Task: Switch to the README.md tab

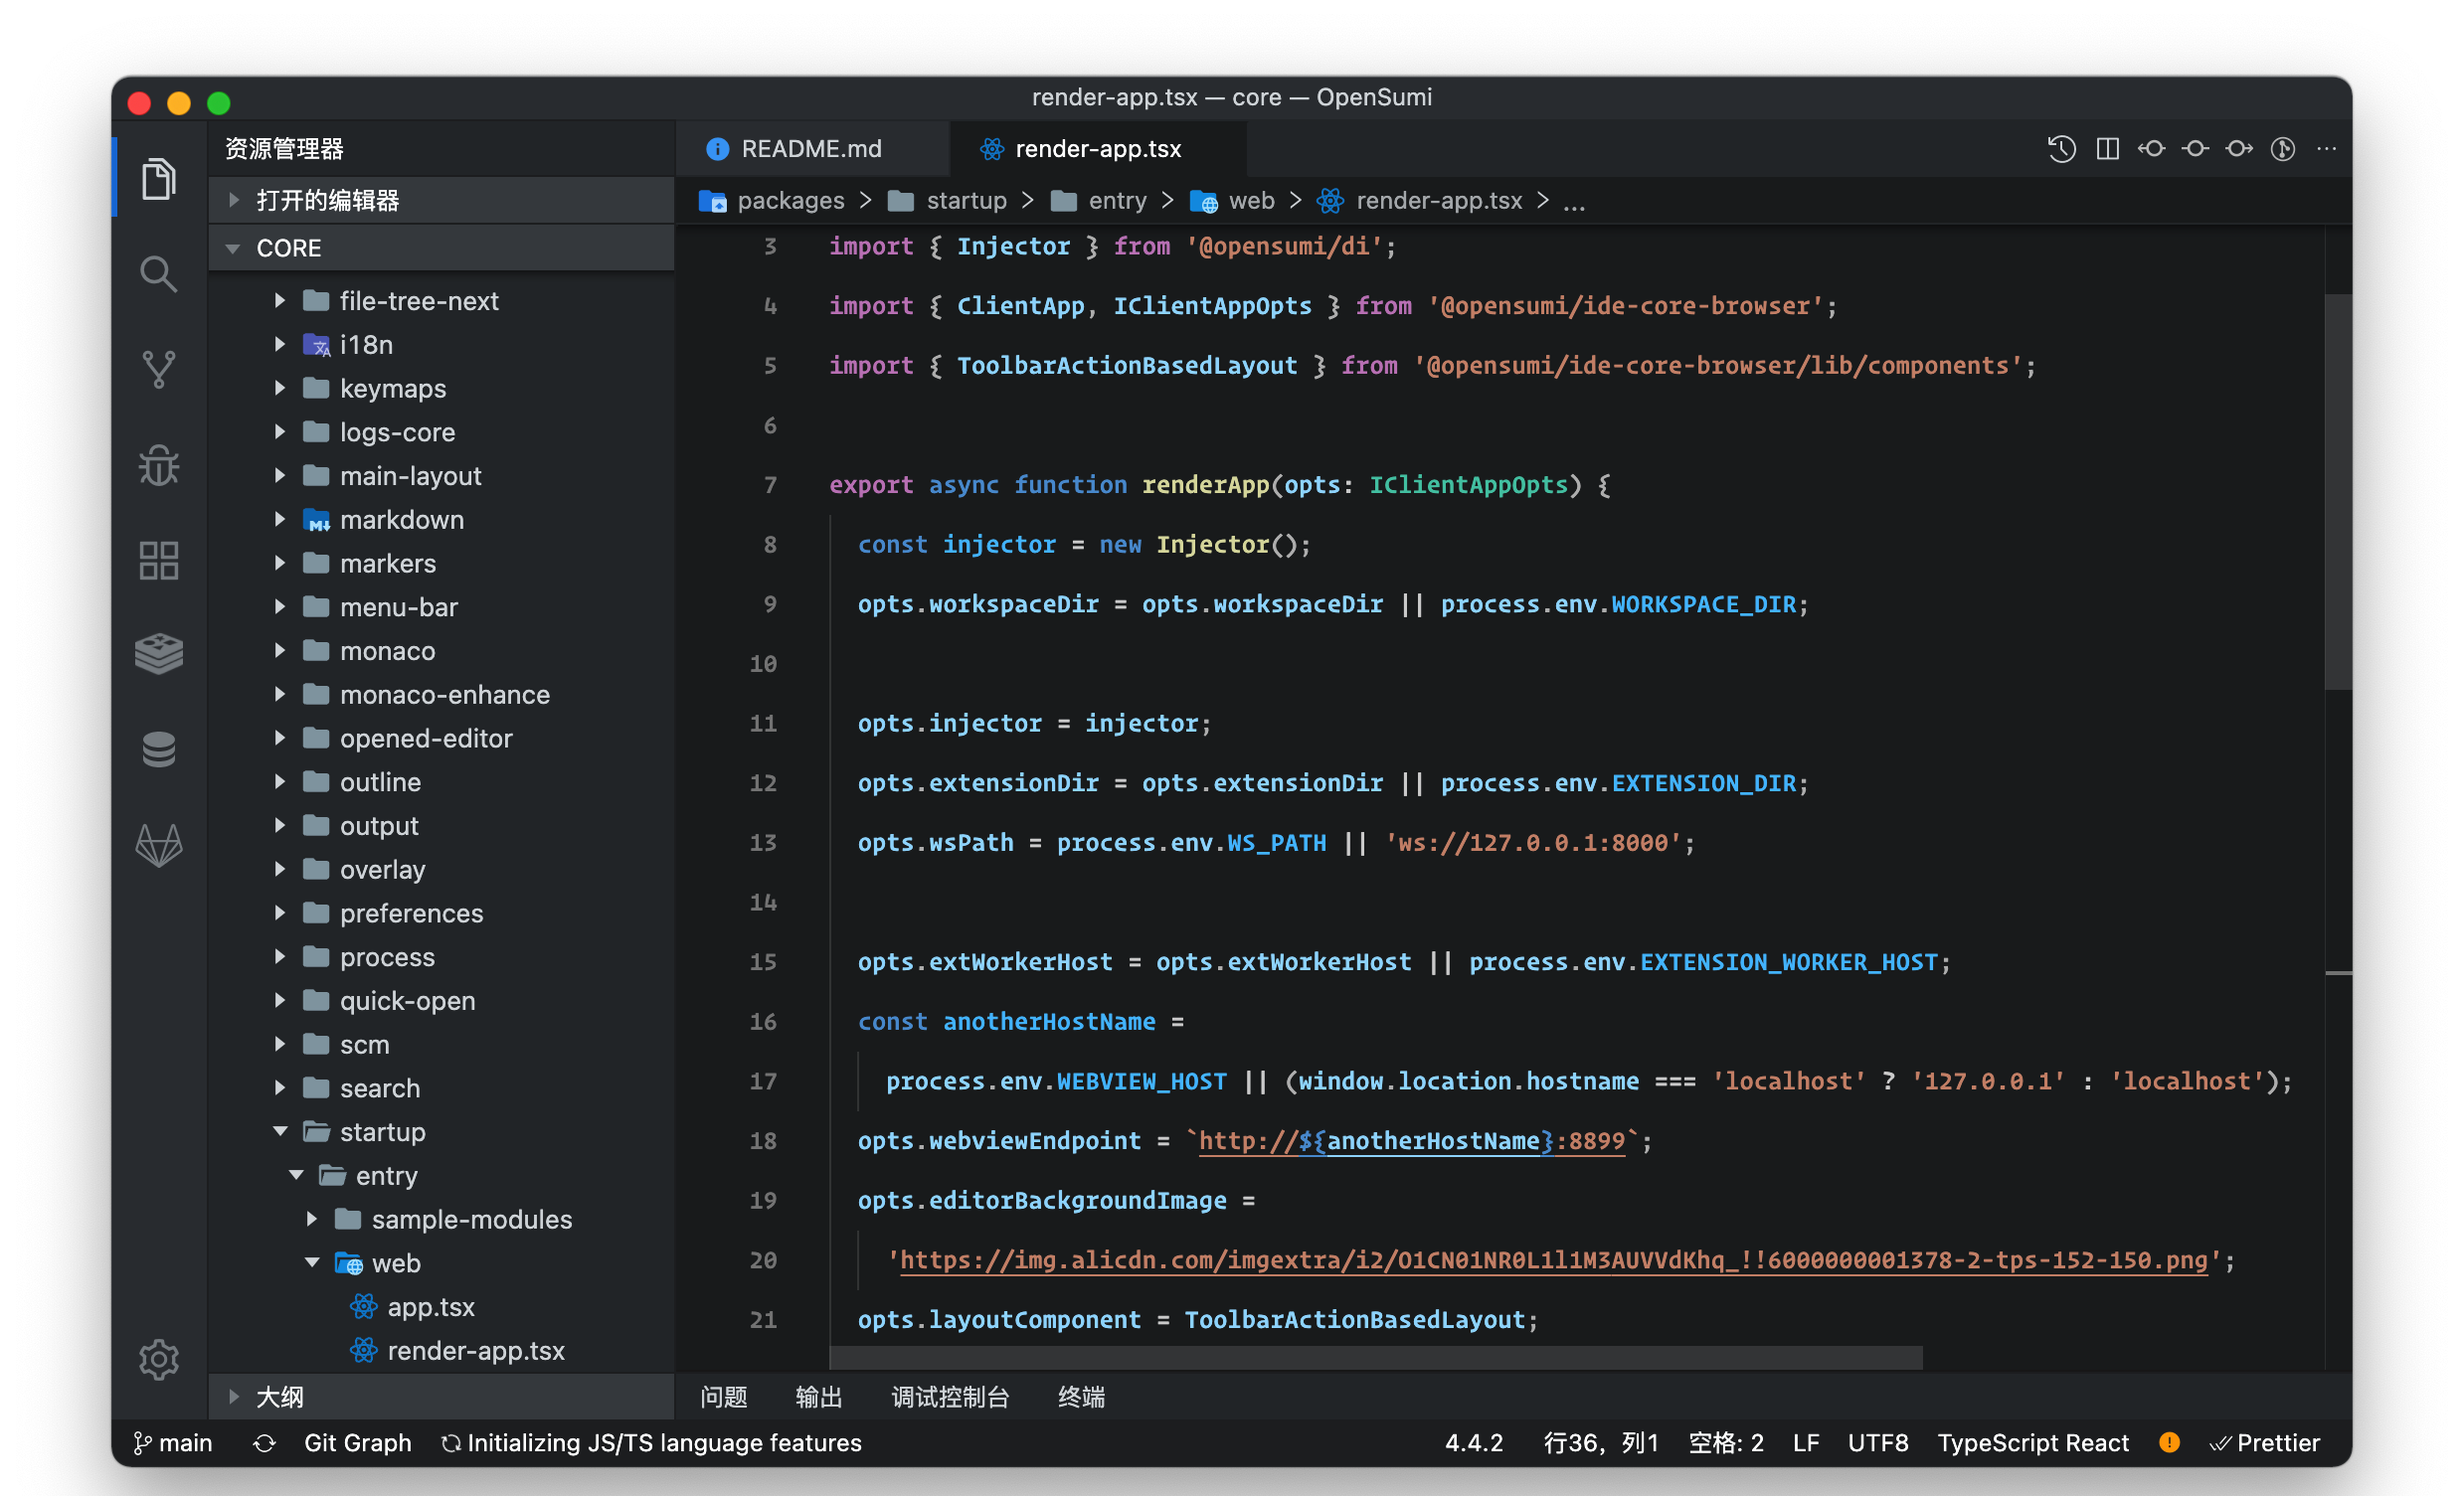Action: tap(812, 149)
